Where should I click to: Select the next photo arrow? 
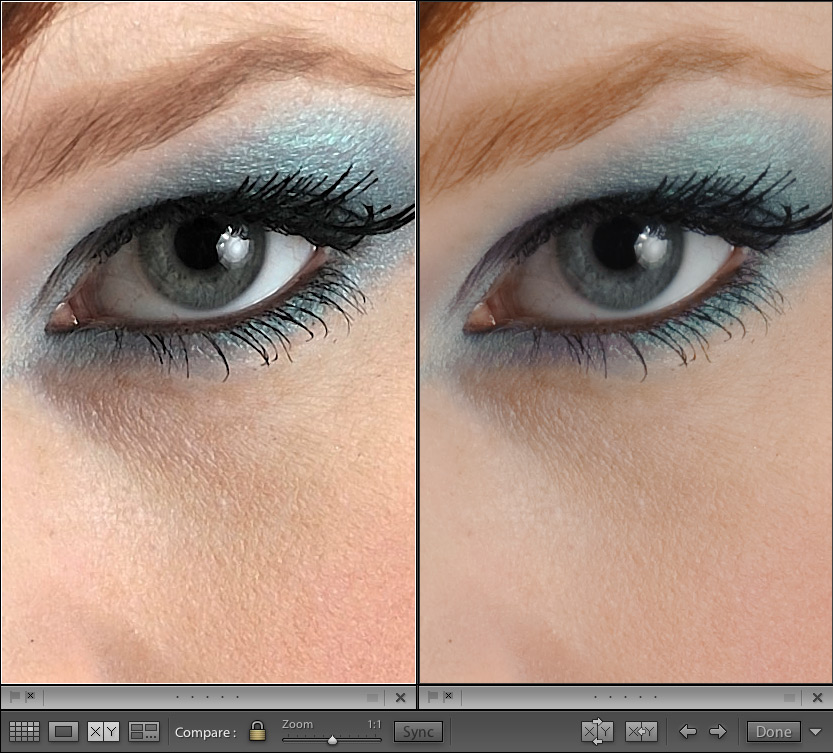(x=718, y=732)
